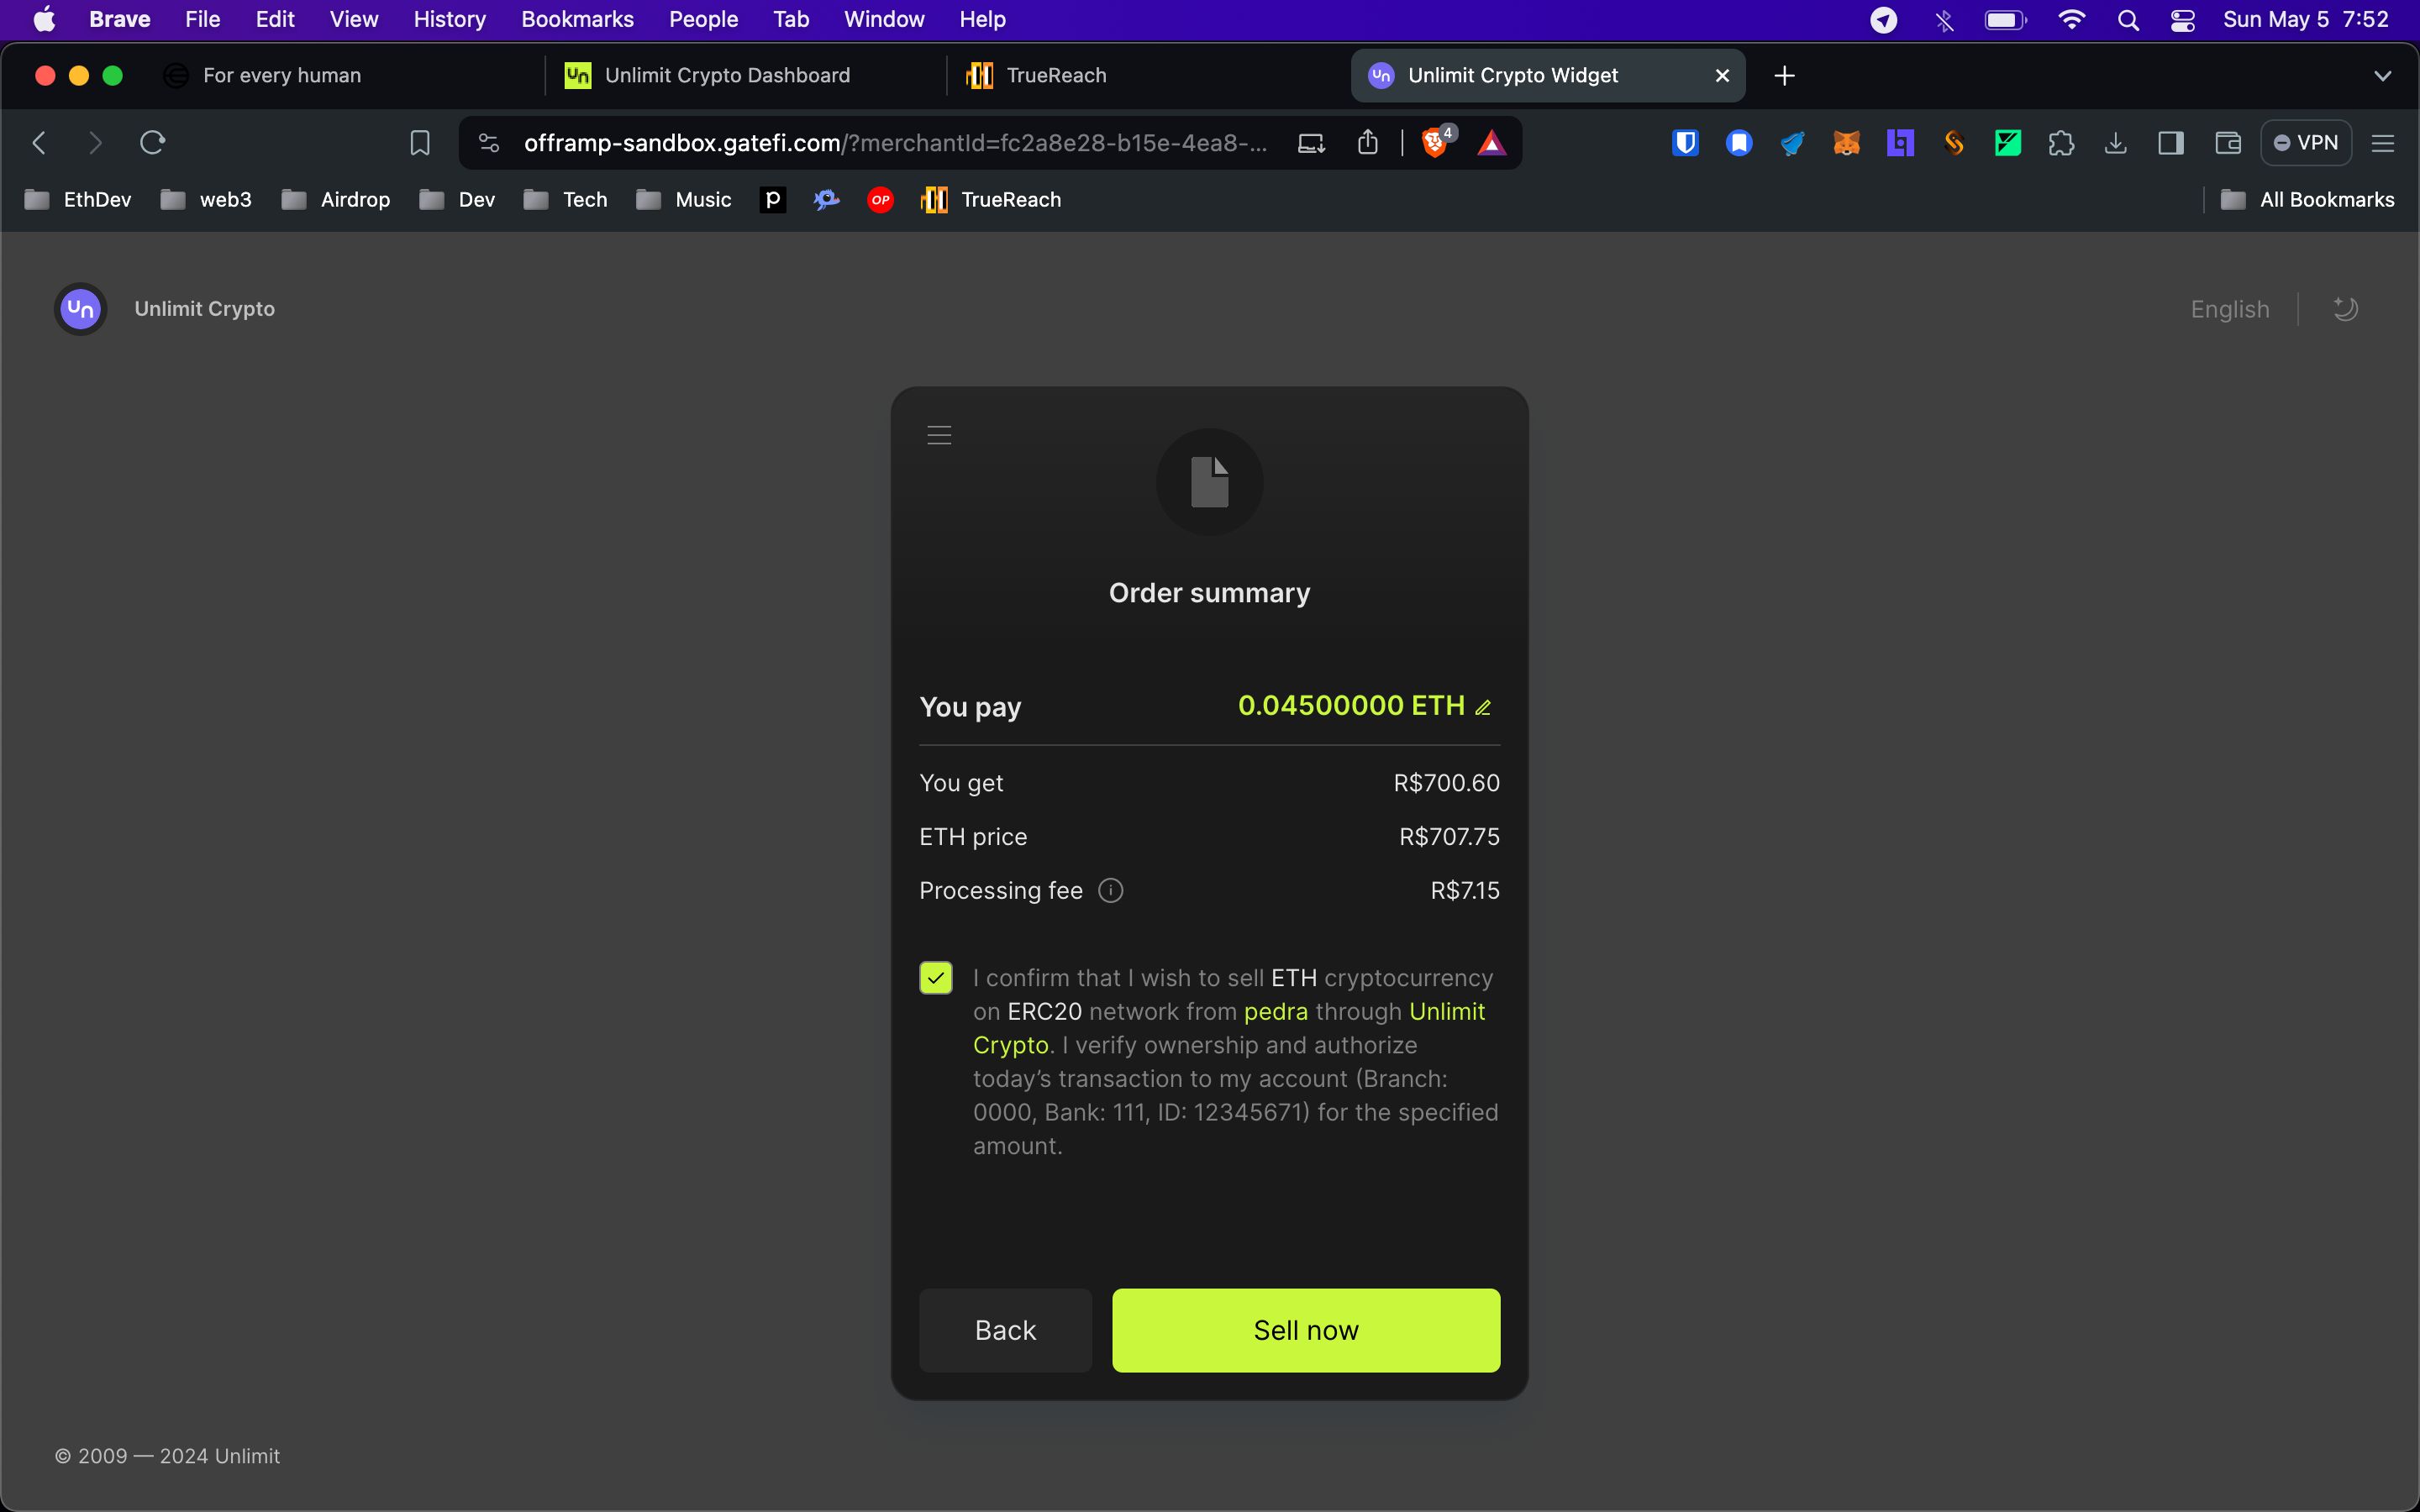Bookmark this page icon

tap(420, 143)
